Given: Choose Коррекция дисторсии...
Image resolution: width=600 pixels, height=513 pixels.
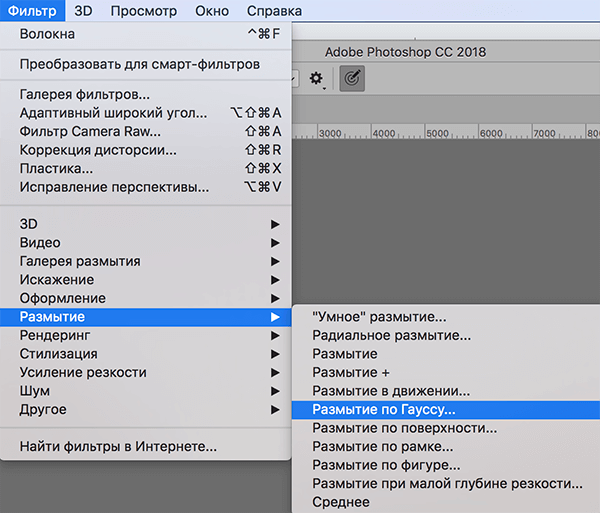Looking at the screenshot, I should (146, 150).
